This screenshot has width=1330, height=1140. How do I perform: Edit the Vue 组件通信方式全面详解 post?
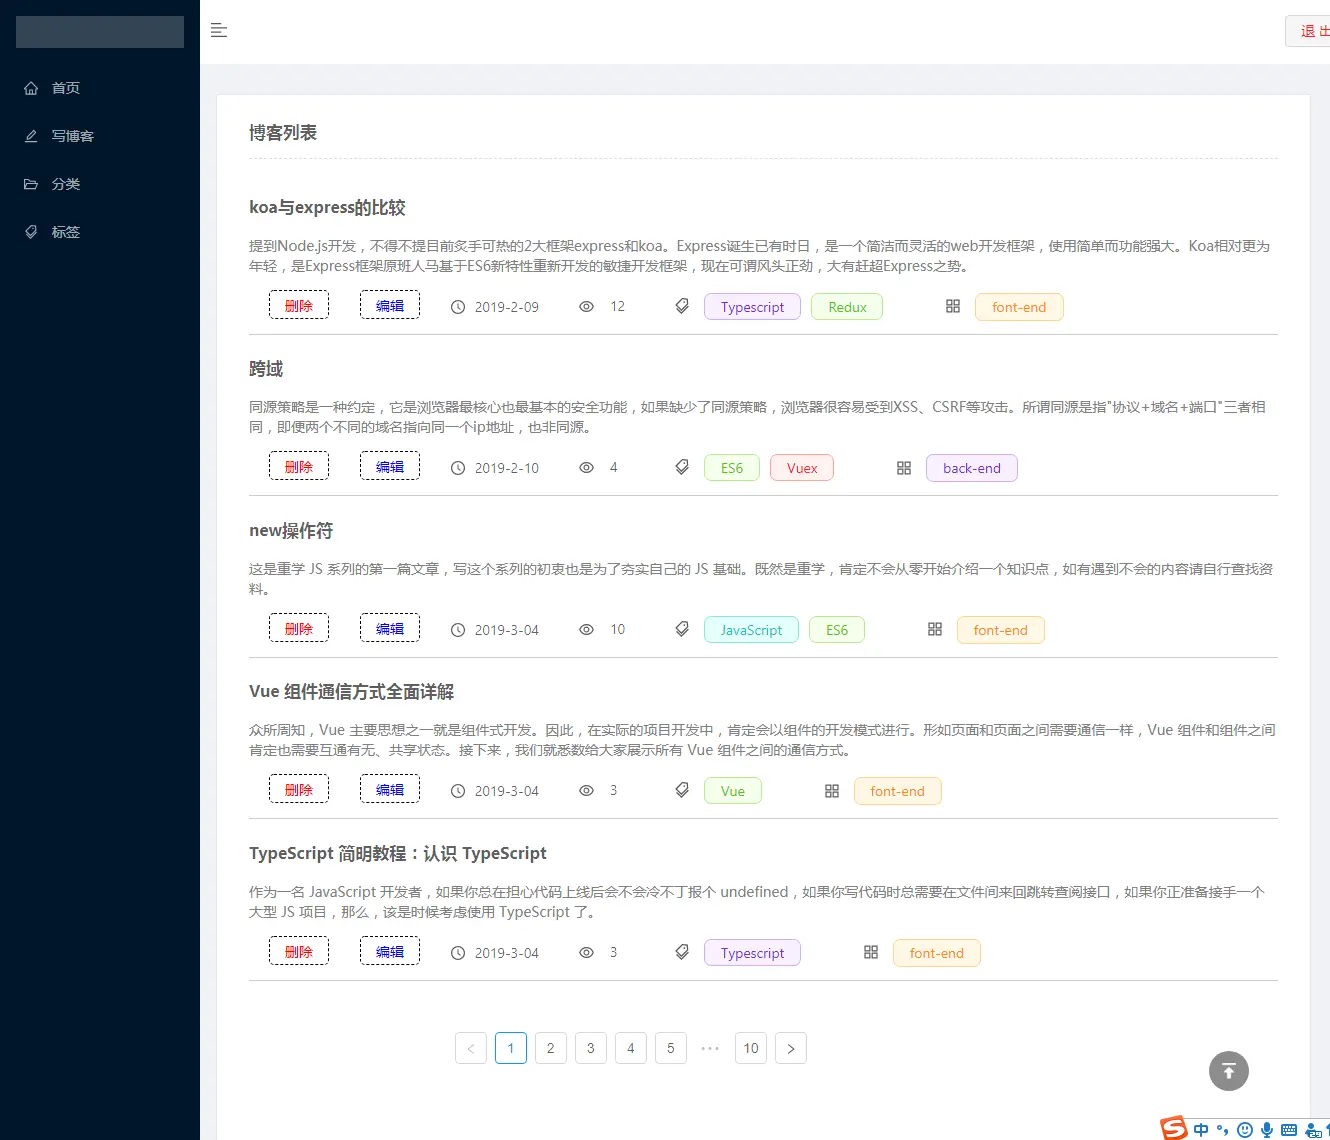tap(390, 789)
